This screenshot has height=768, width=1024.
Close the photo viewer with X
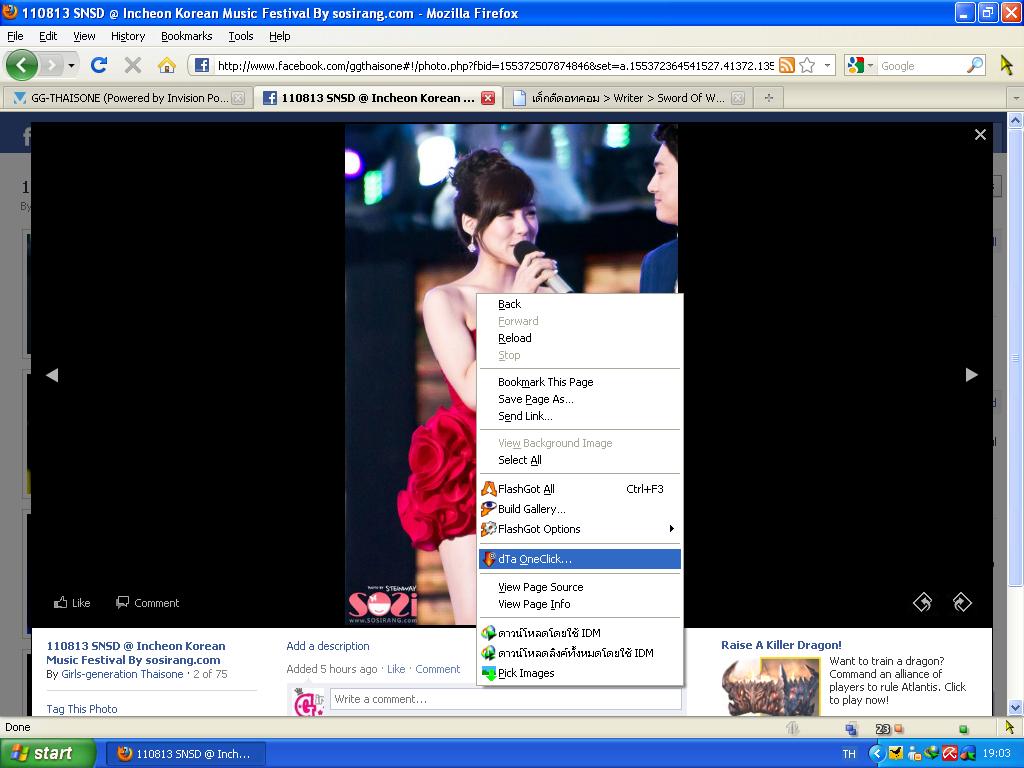click(980, 135)
